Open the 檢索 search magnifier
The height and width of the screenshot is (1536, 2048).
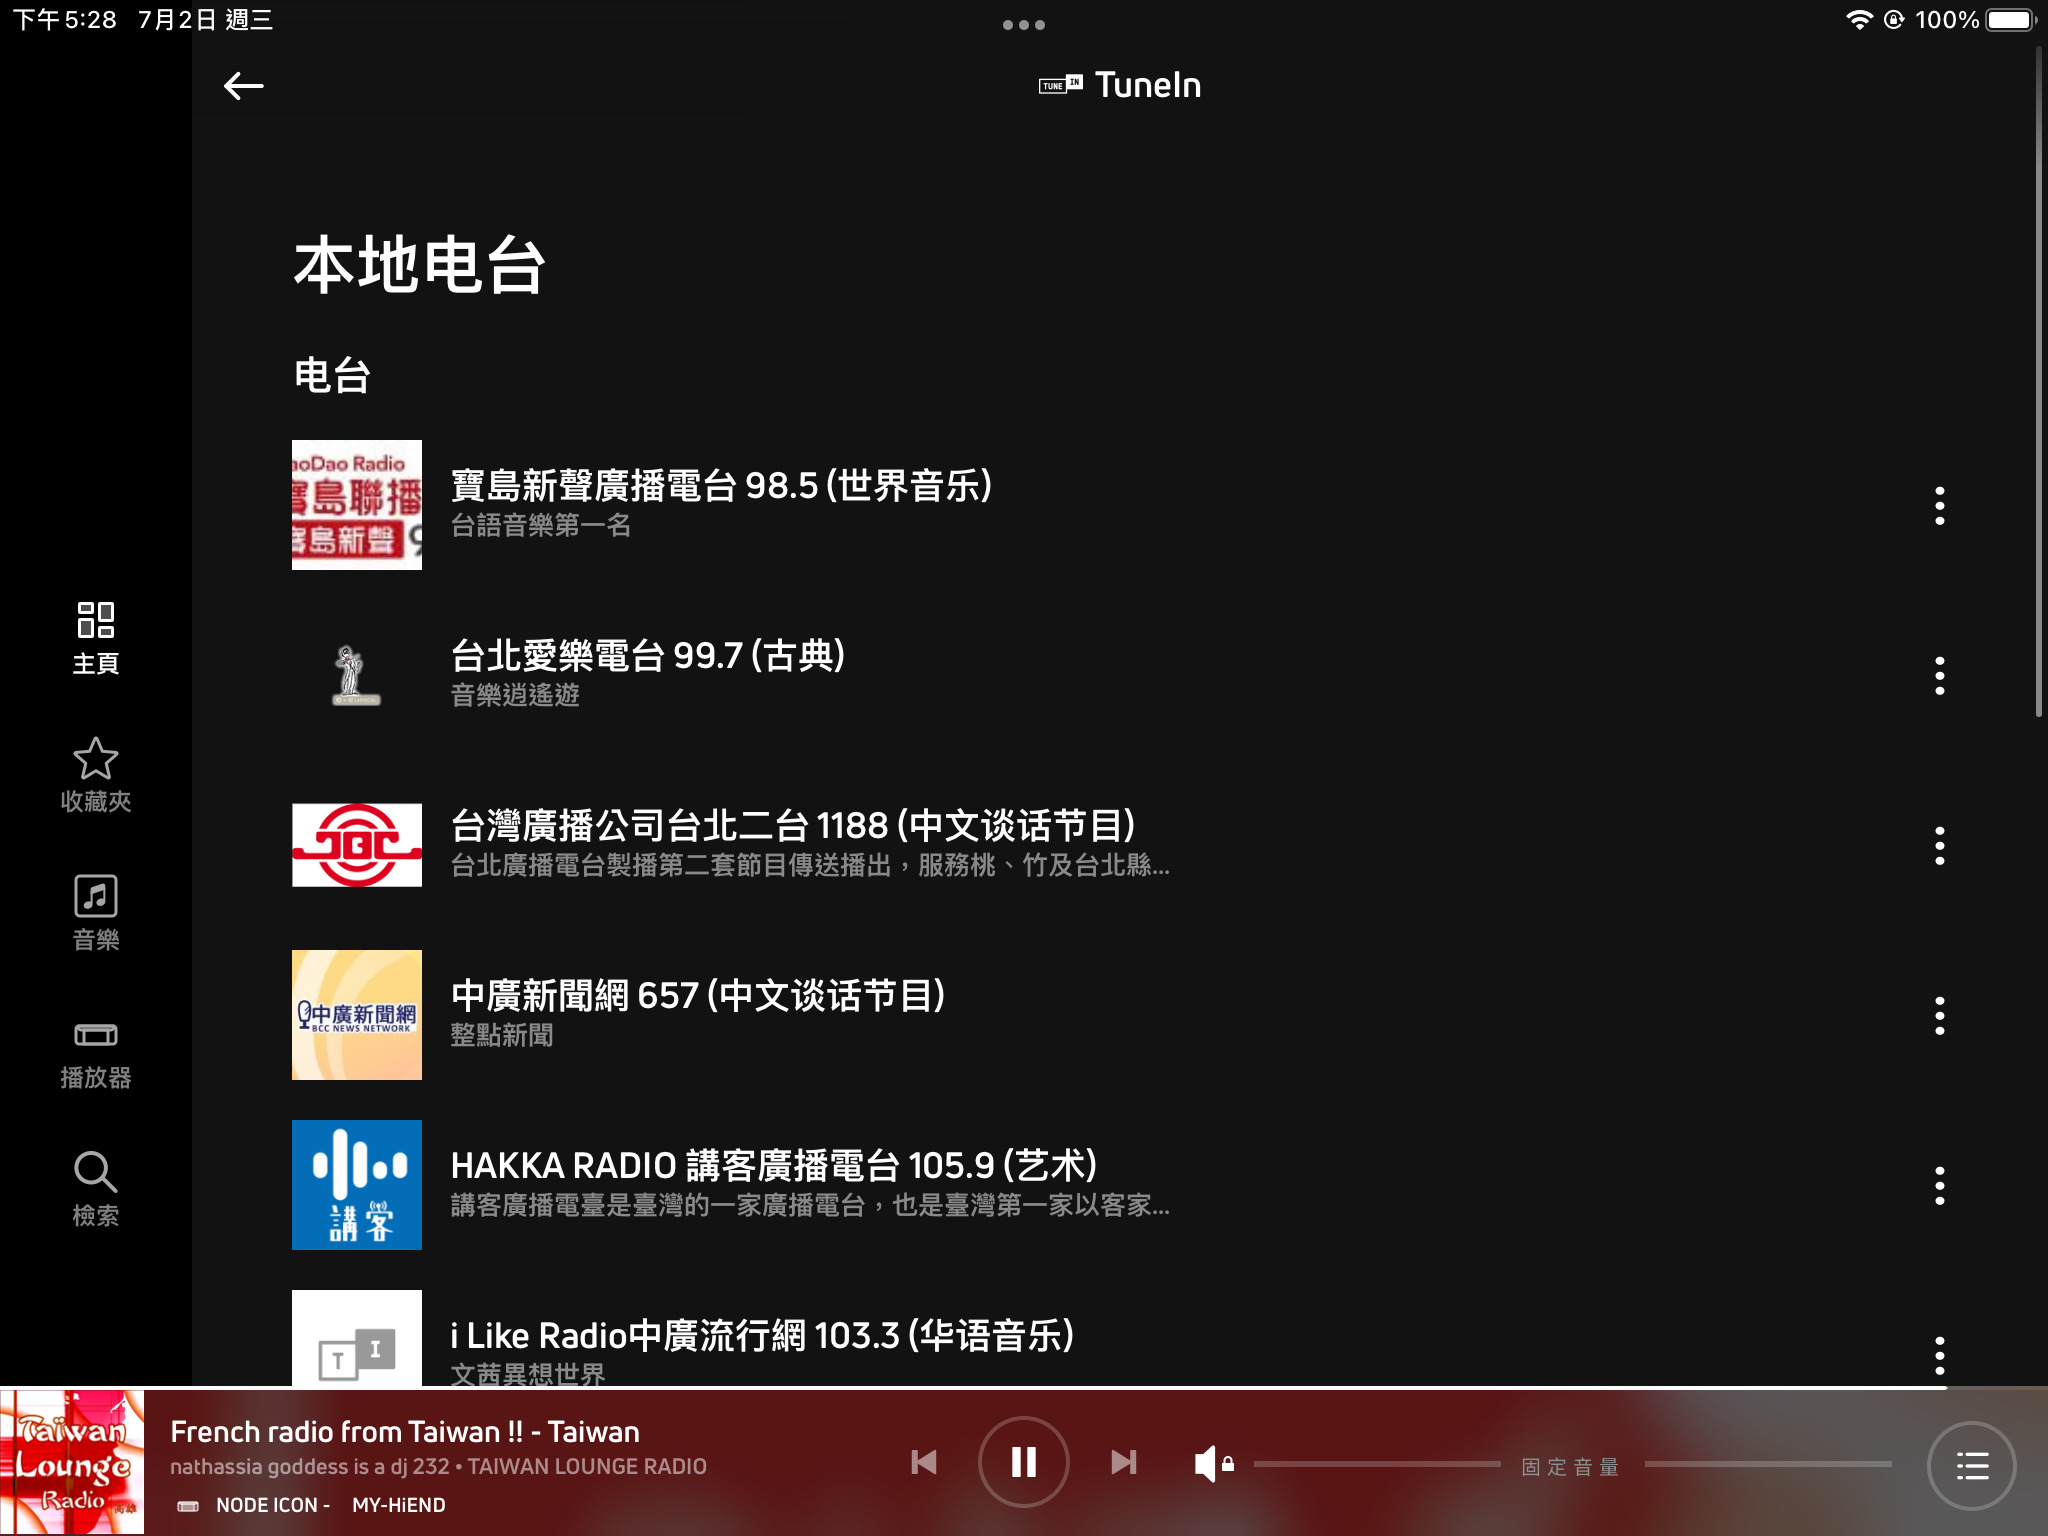click(x=96, y=1189)
